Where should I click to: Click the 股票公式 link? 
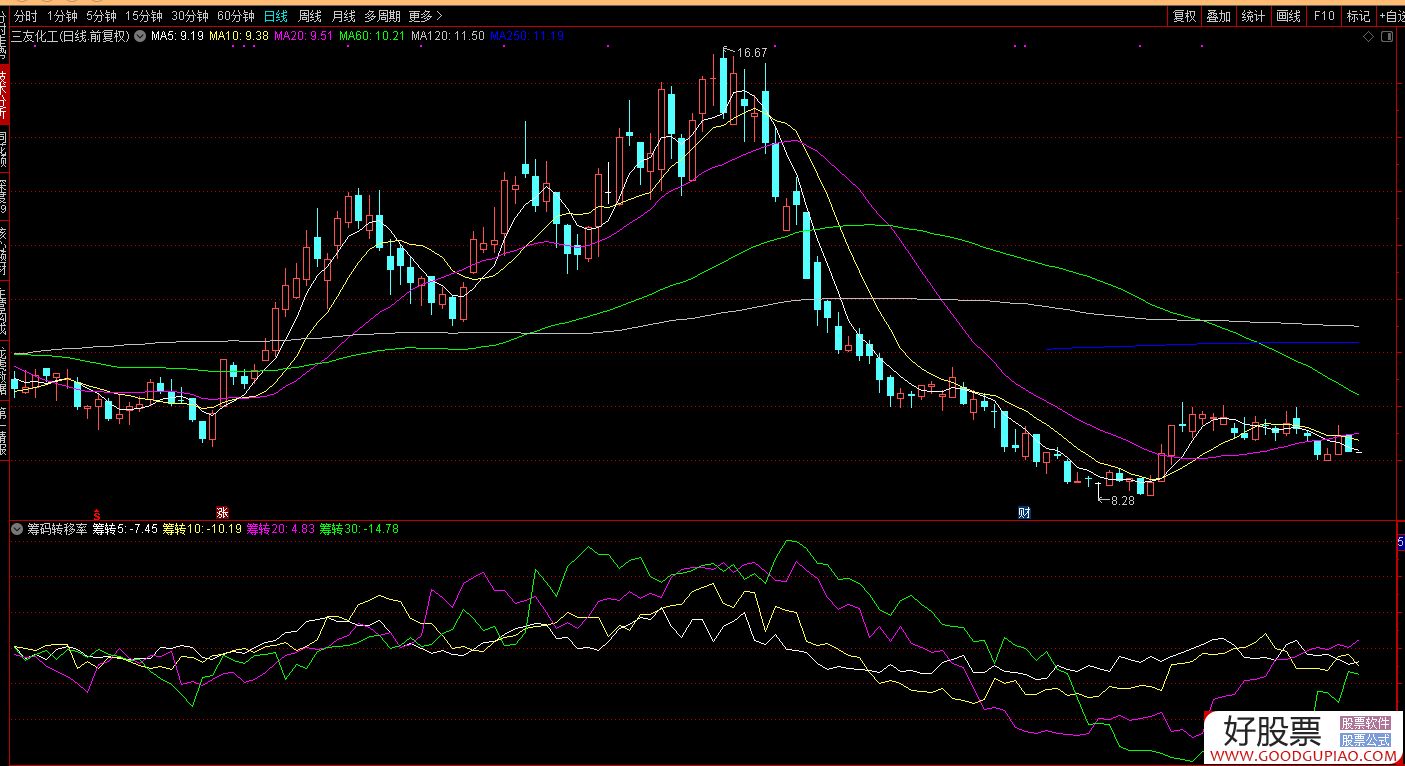1365,740
